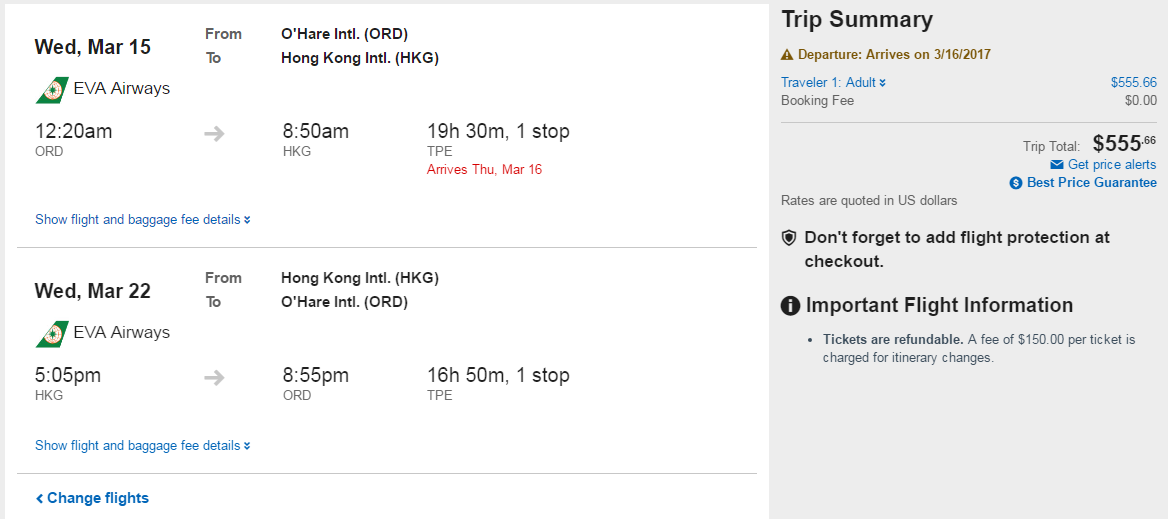Click the Wed, Mar 22 return date heading
Screen dimensions: 1168x519
point(92,291)
